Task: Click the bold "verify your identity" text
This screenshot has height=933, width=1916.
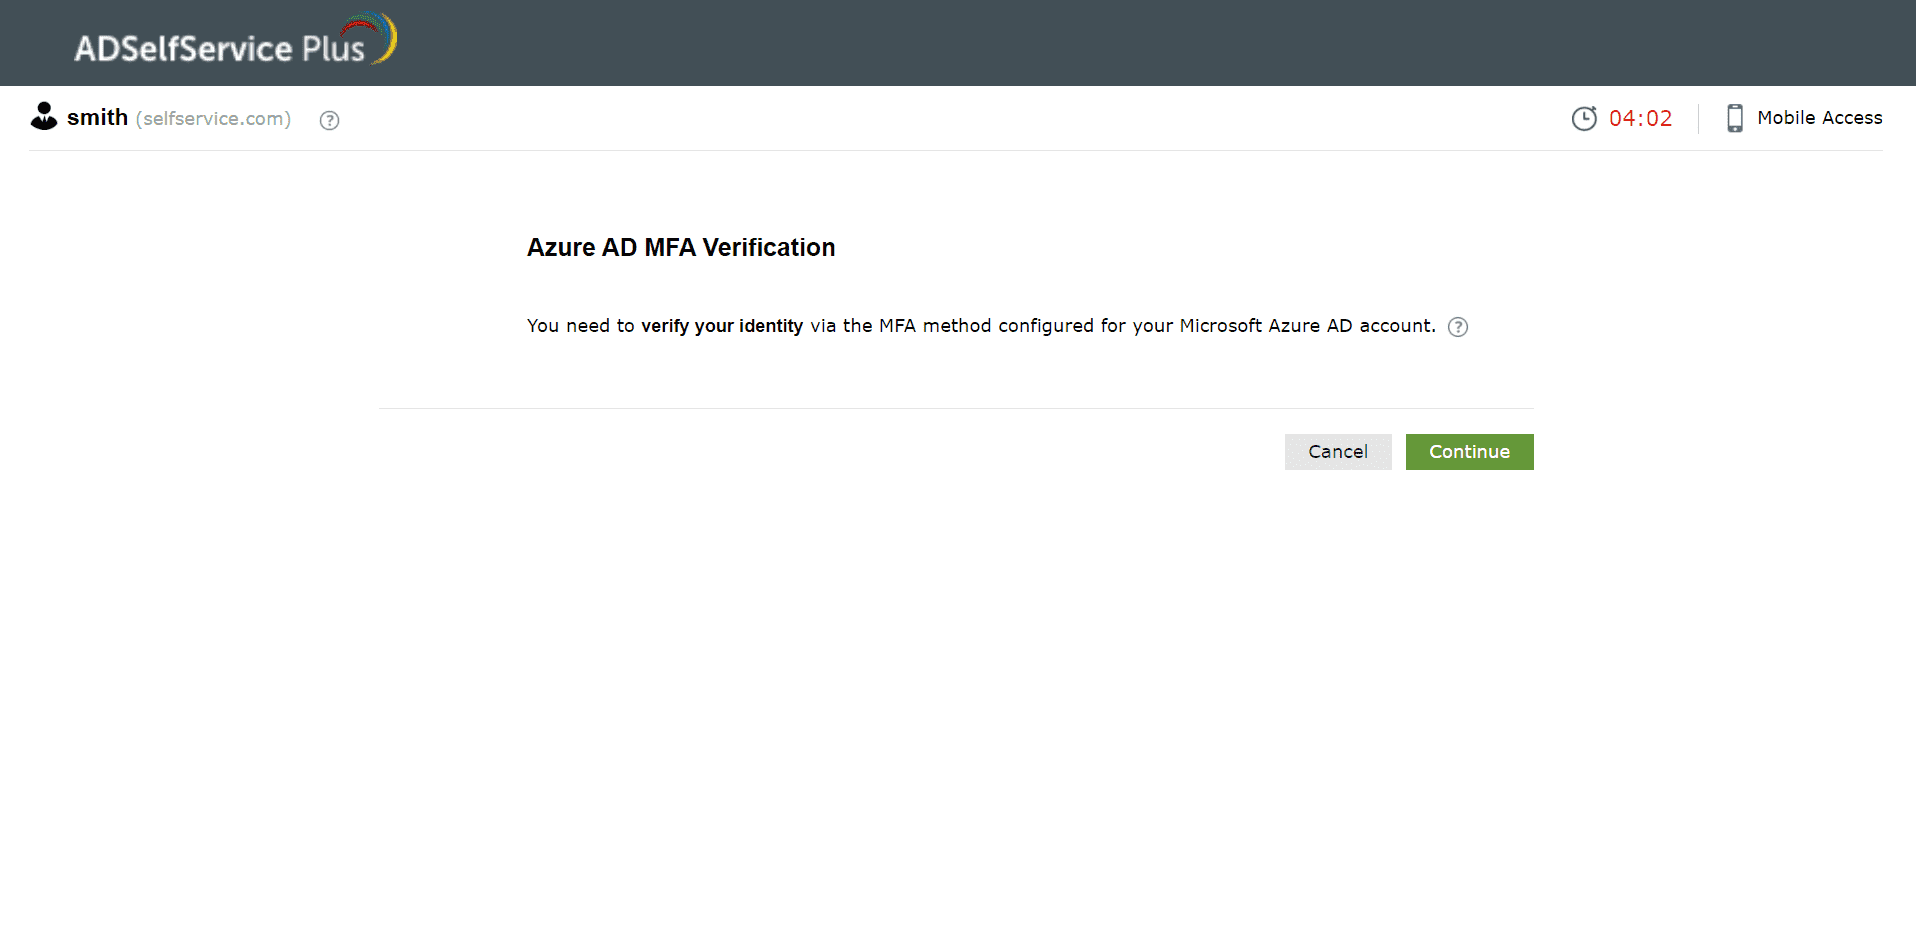Action: [721, 326]
